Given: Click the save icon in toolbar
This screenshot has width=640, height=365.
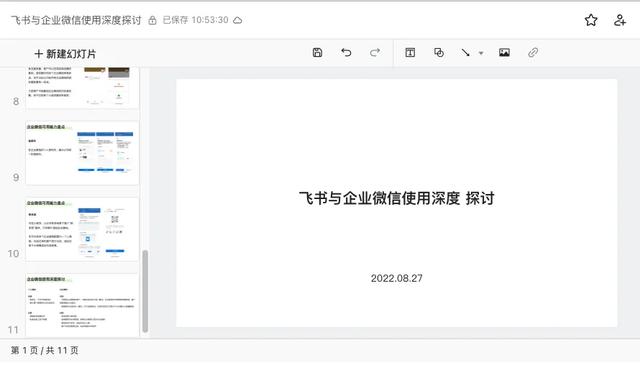Looking at the screenshot, I should click(x=317, y=53).
